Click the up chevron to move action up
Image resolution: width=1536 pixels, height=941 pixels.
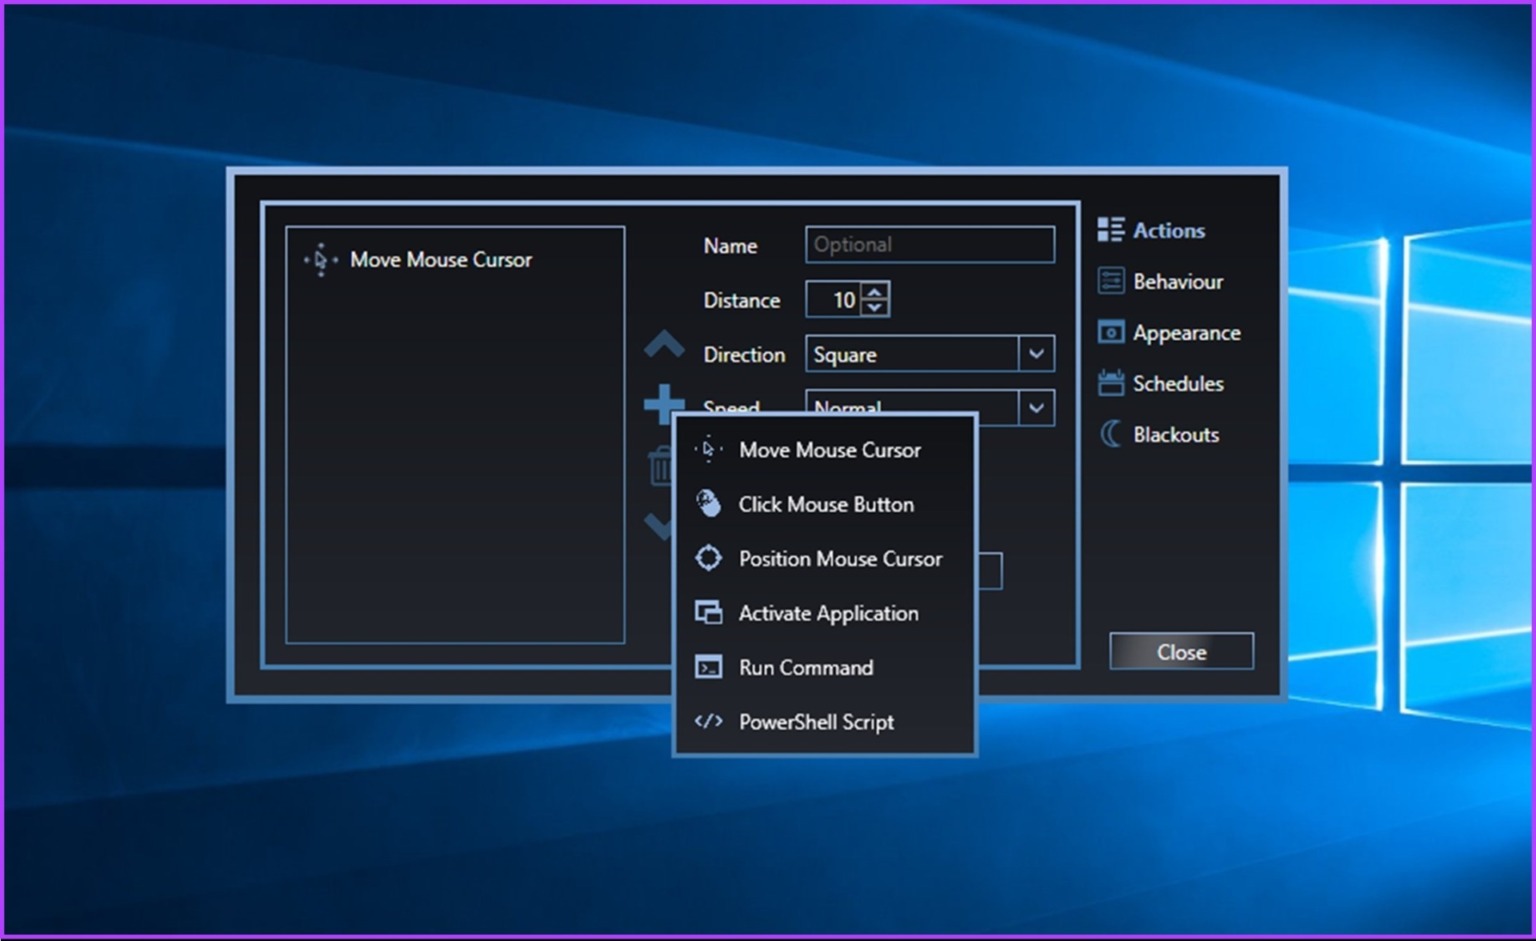(664, 346)
